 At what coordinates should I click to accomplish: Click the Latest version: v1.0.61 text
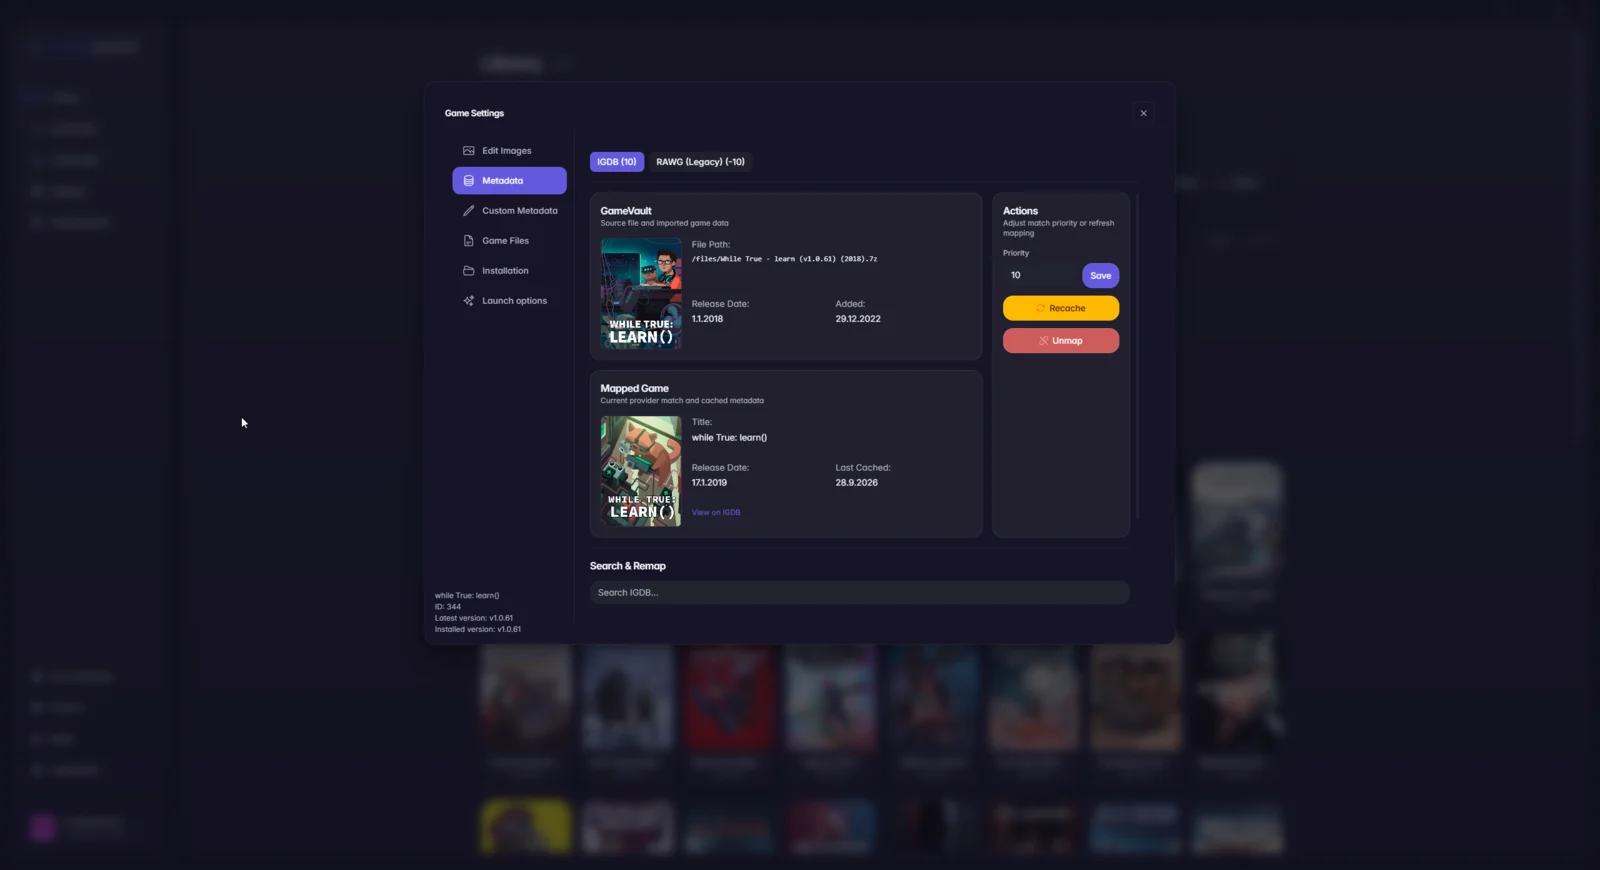point(474,618)
